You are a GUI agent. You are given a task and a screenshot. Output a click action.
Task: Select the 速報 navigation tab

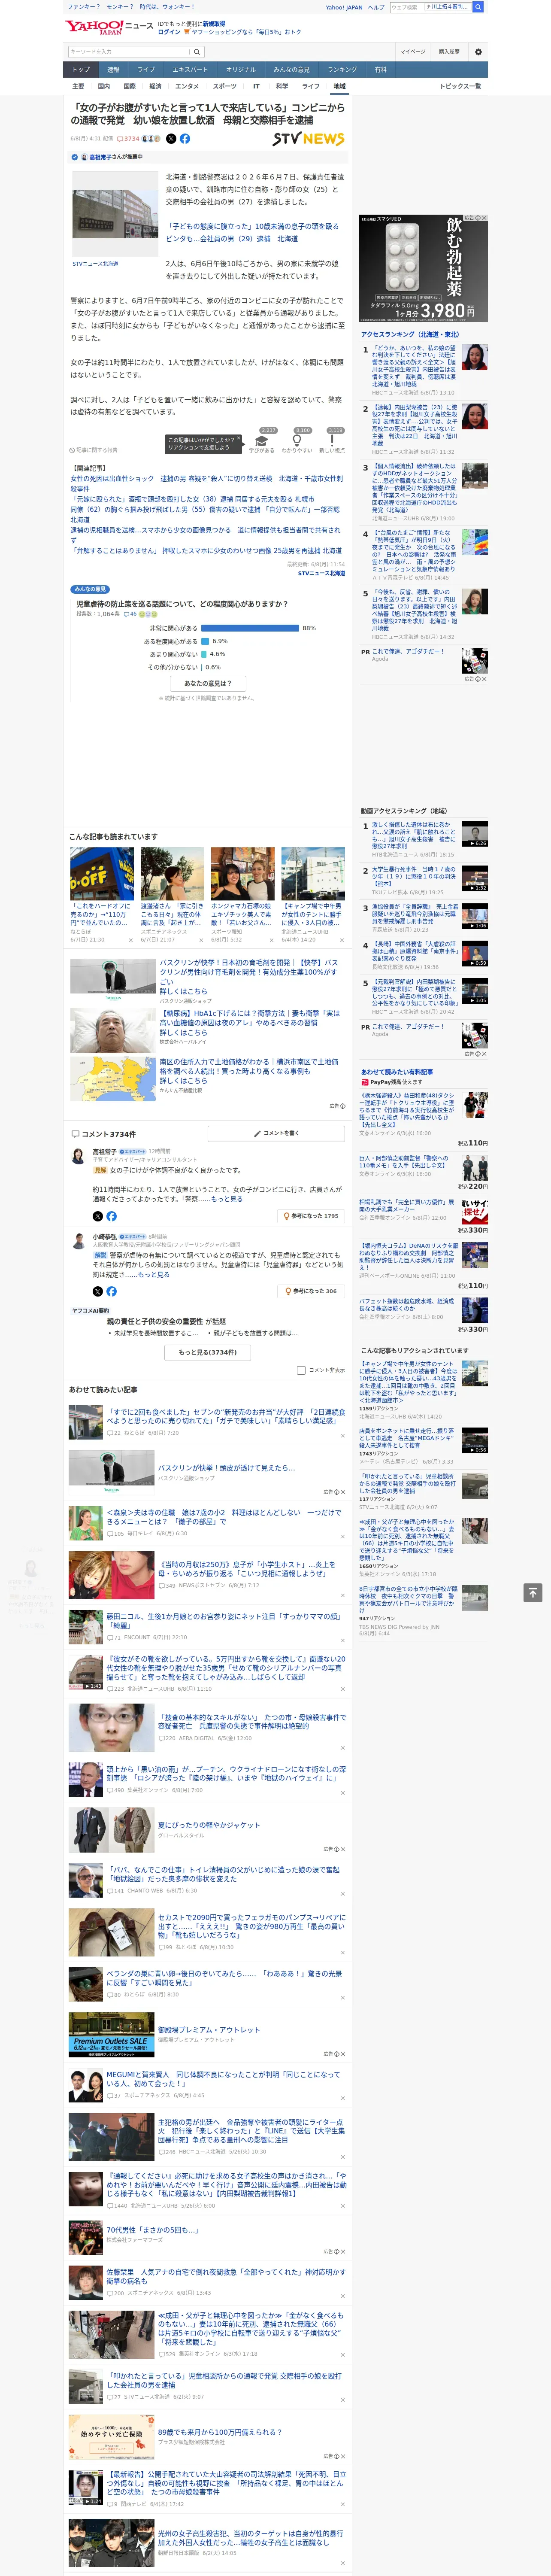tap(113, 70)
